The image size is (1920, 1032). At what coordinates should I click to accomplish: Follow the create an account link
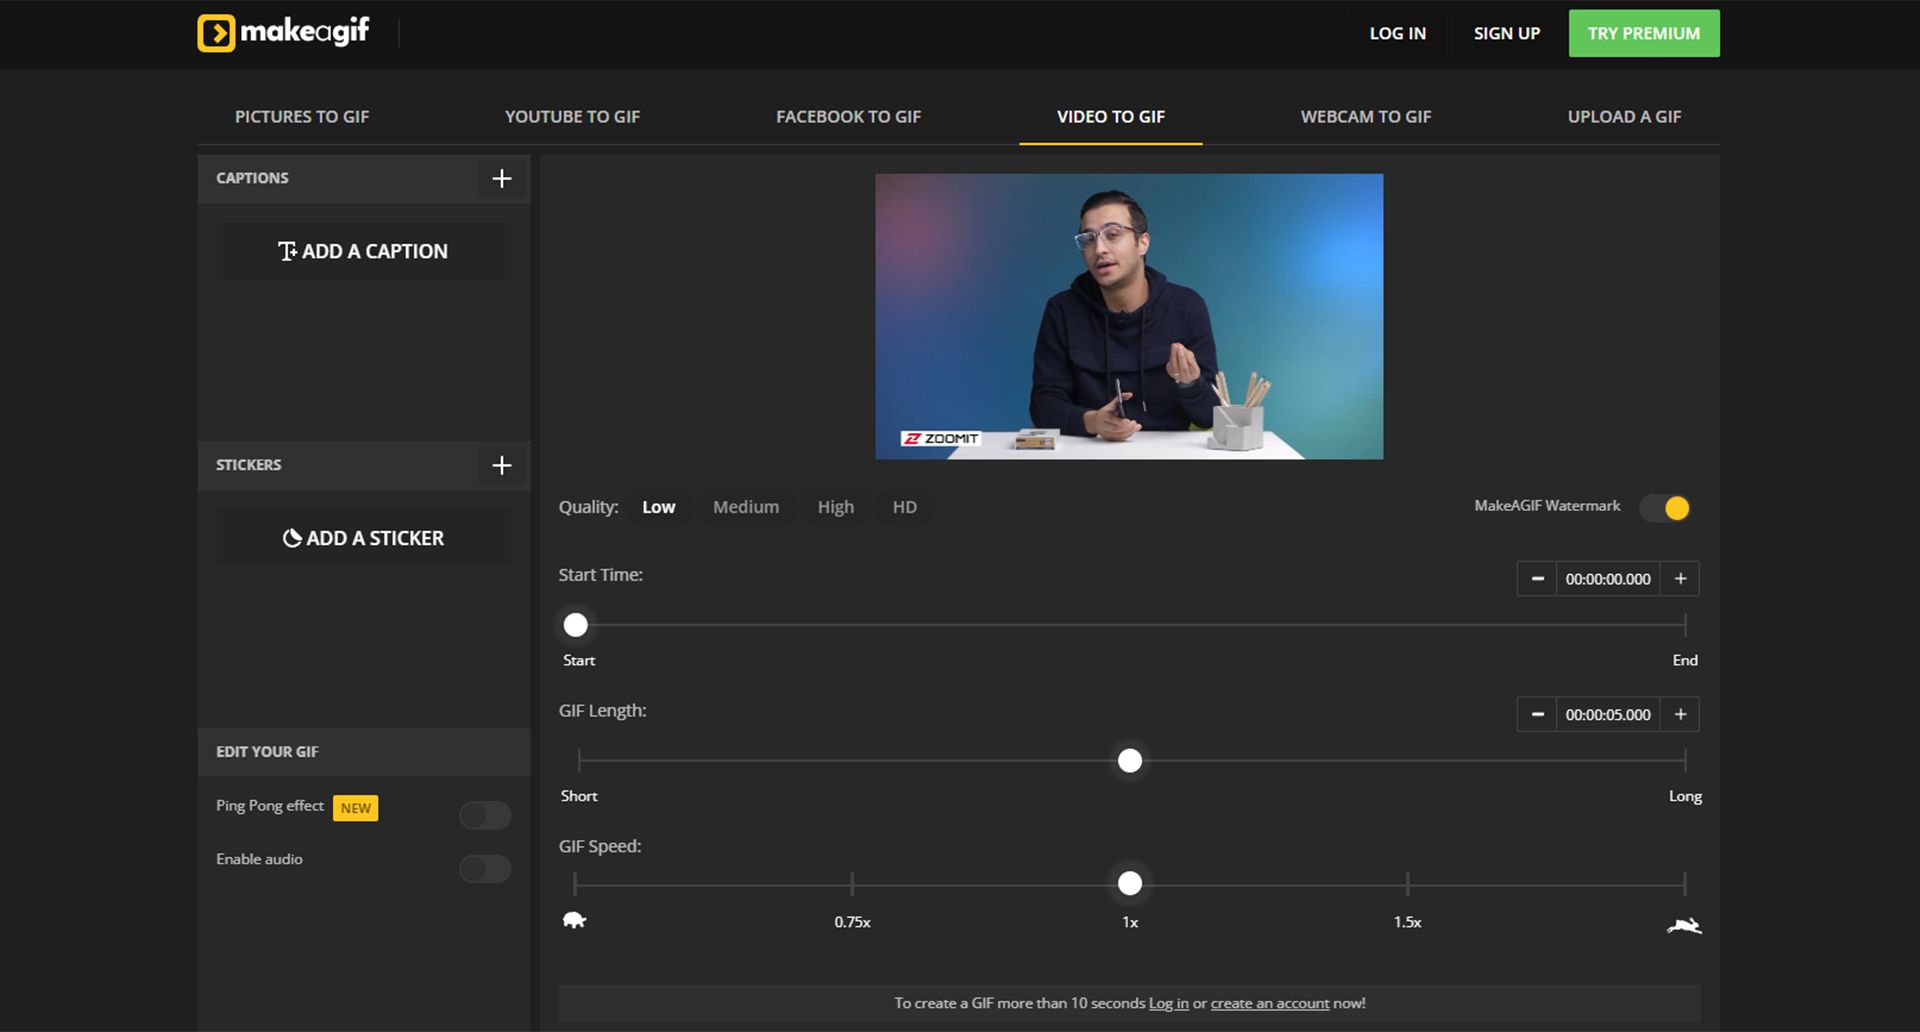1269,1004
